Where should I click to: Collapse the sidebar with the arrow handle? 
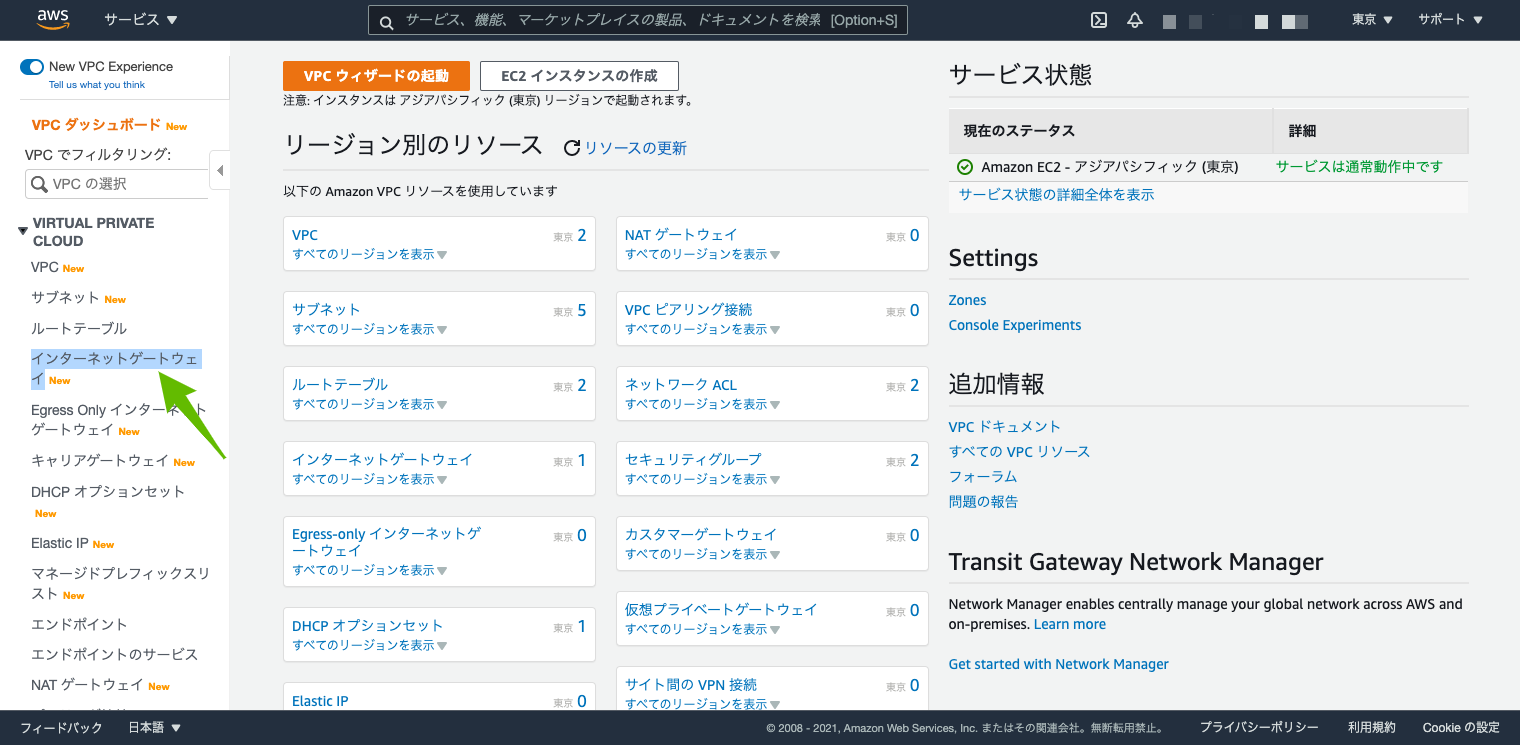pyautogui.click(x=220, y=170)
